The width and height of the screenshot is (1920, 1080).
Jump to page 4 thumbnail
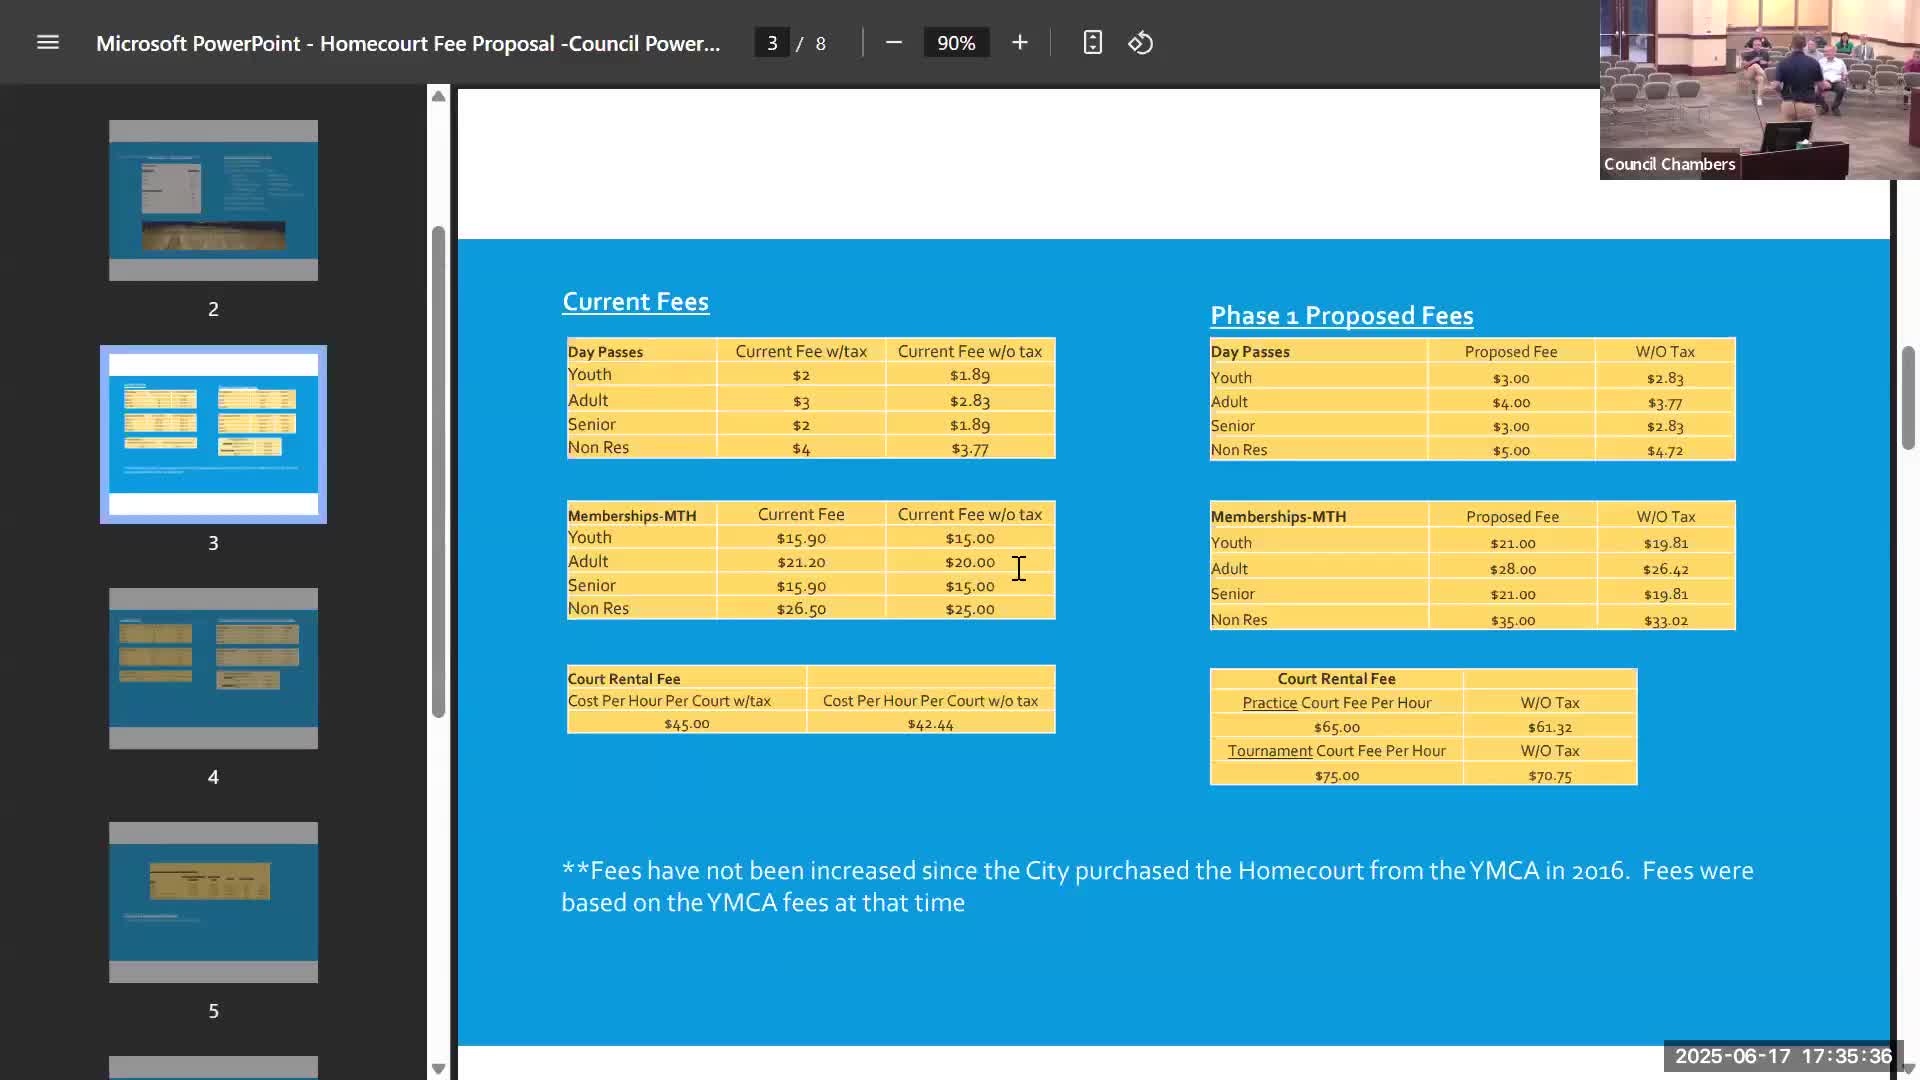[x=213, y=668]
